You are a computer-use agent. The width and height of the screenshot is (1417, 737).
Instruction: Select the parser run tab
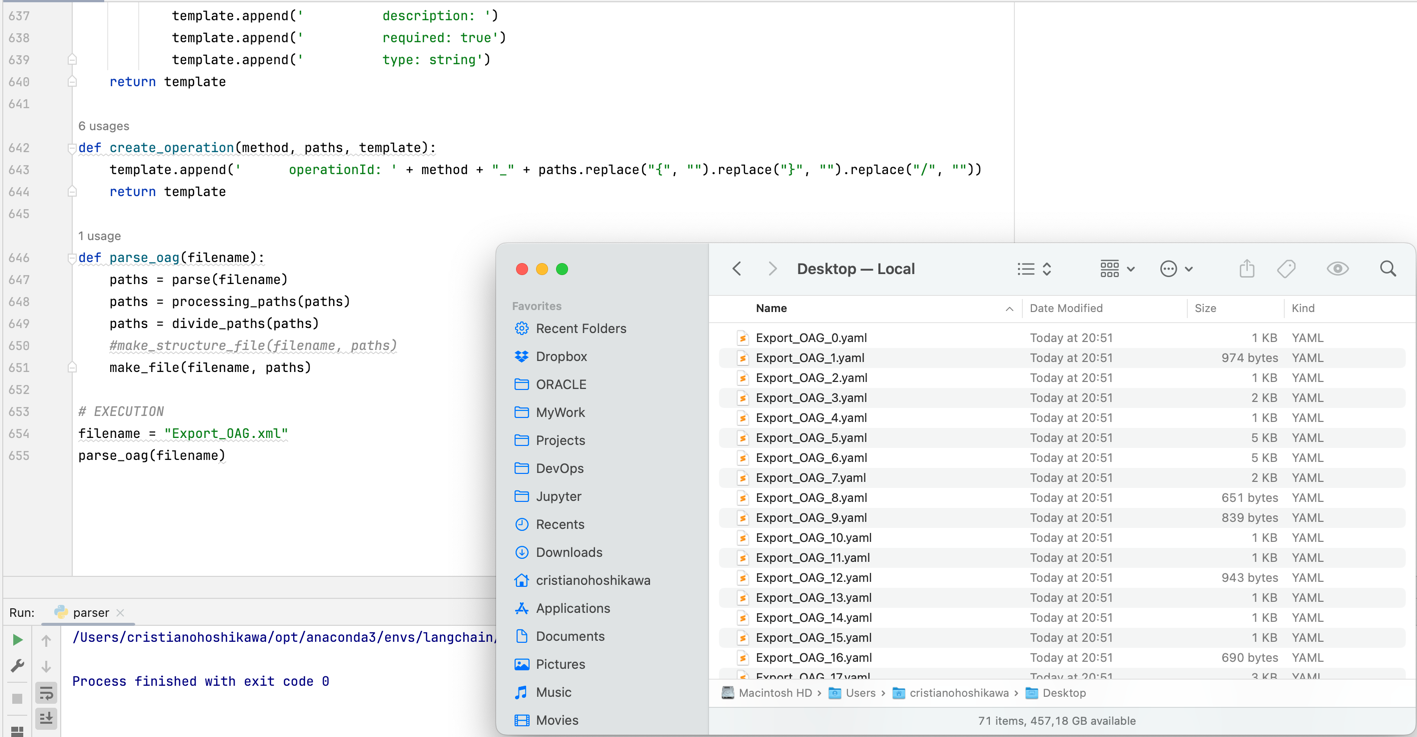[x=90, y=613]
